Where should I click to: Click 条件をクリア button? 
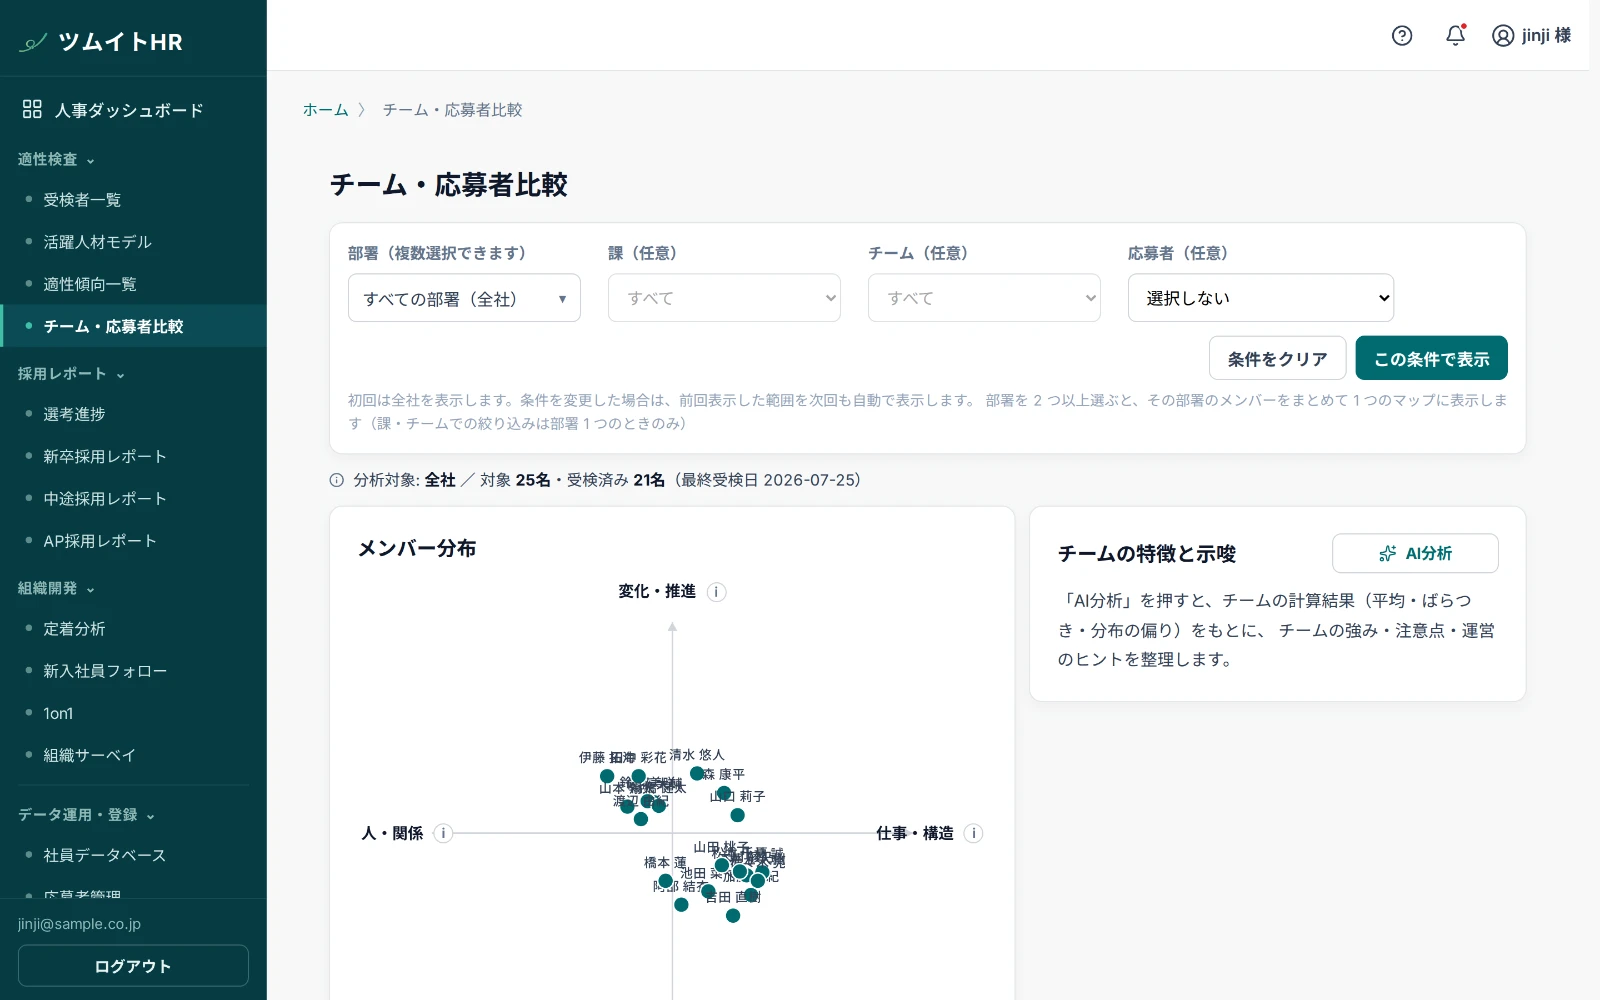tap(1277, 358)
